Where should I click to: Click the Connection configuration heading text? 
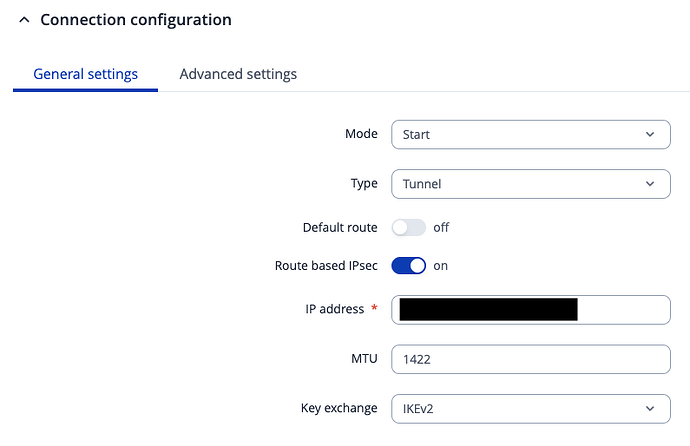pyautogui.click(x=136, y=20)
